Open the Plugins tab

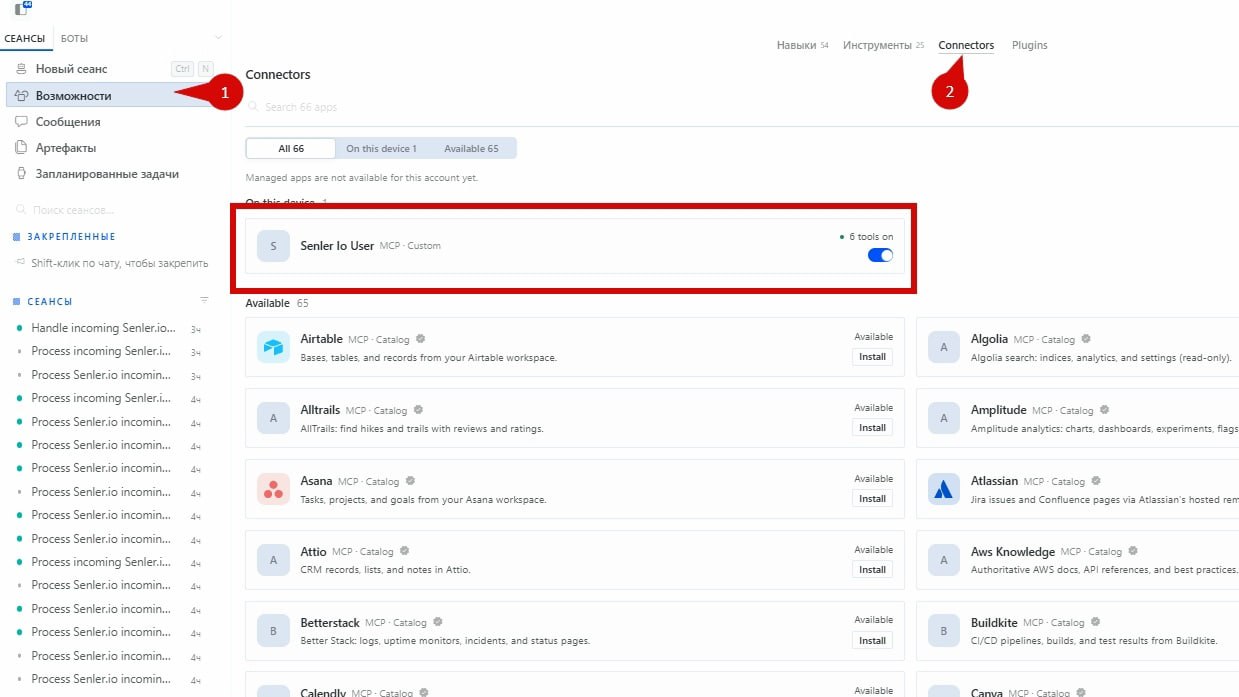1030,45
